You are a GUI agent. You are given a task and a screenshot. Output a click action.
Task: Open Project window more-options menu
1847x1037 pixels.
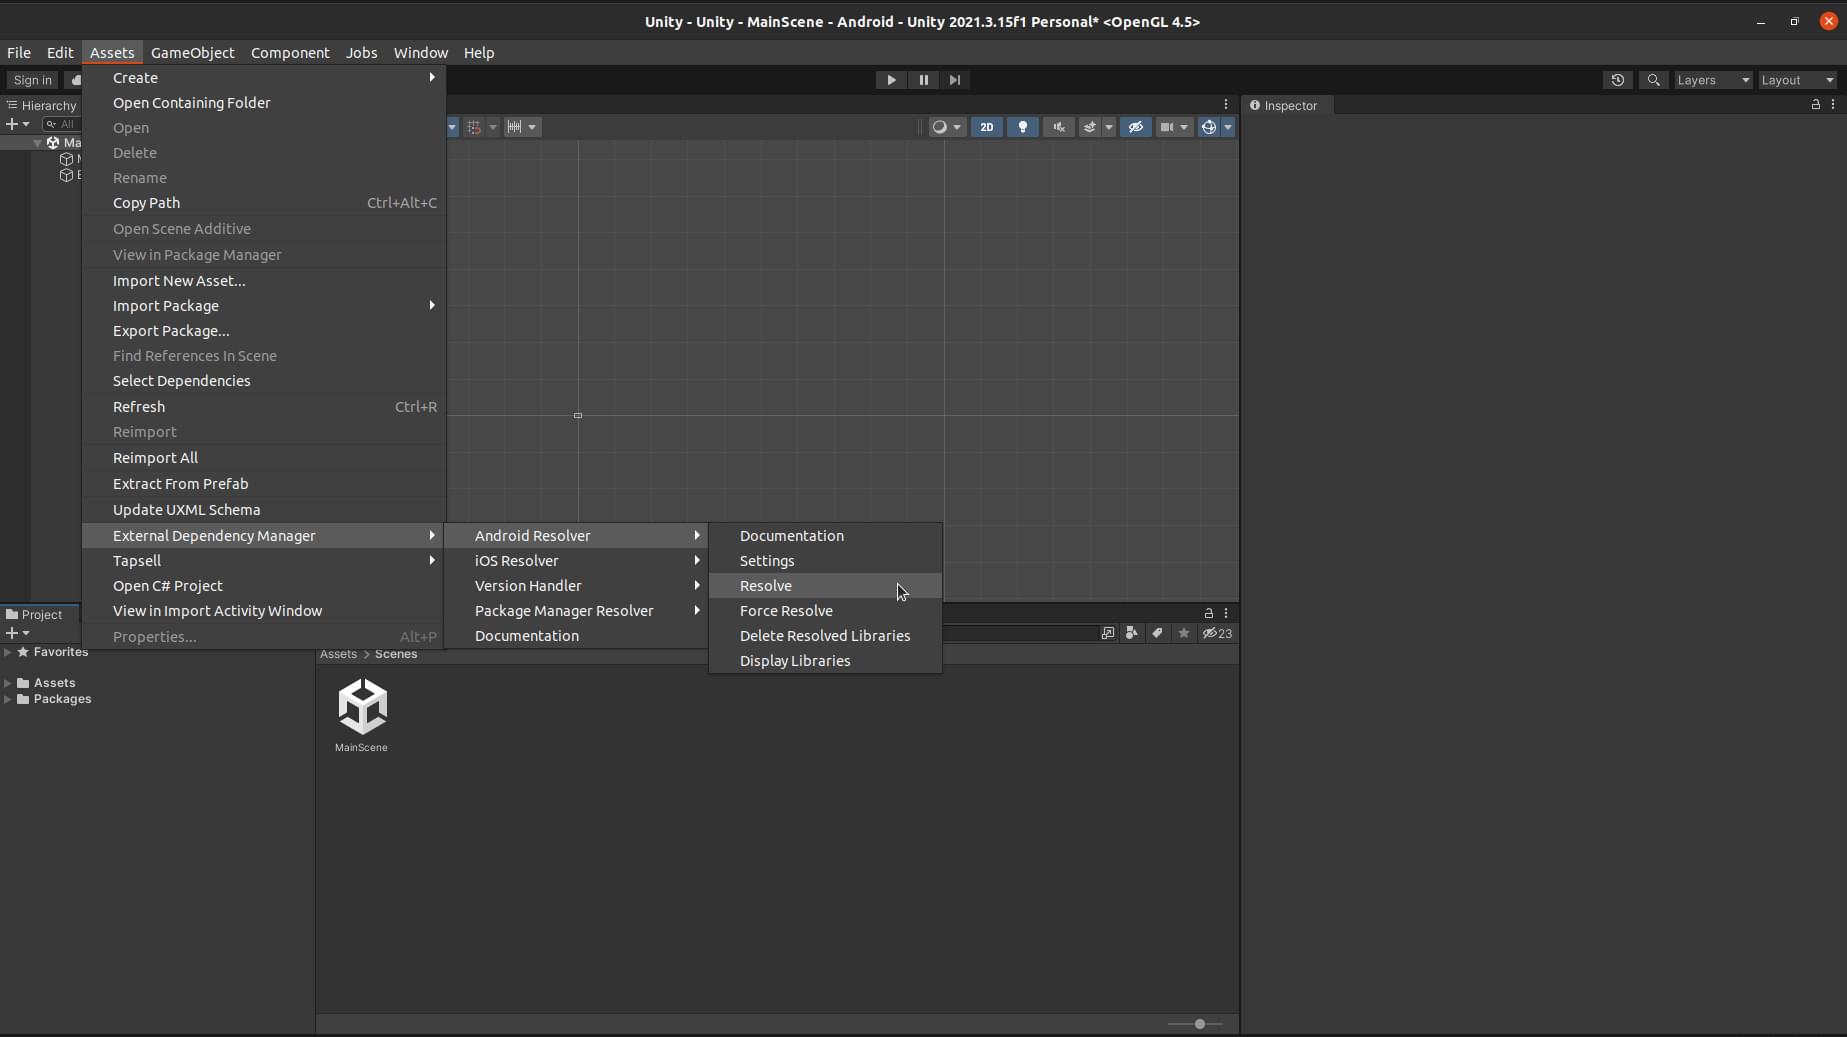tap(1226, 613)
